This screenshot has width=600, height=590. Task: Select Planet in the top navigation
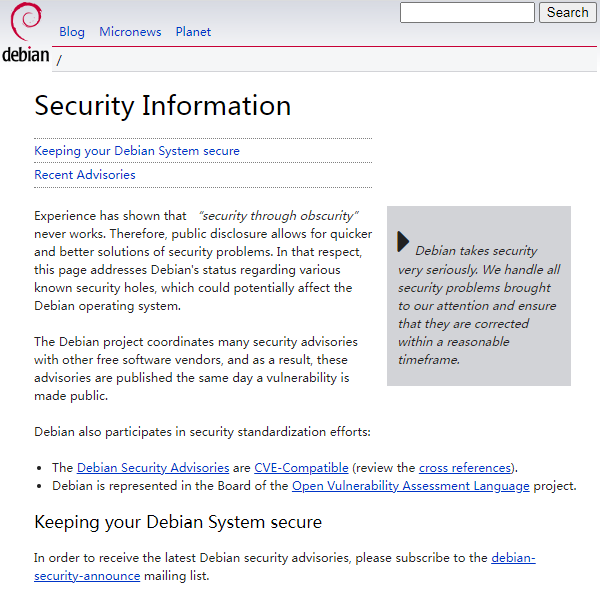pyautogui.click(x=193, y=31)
